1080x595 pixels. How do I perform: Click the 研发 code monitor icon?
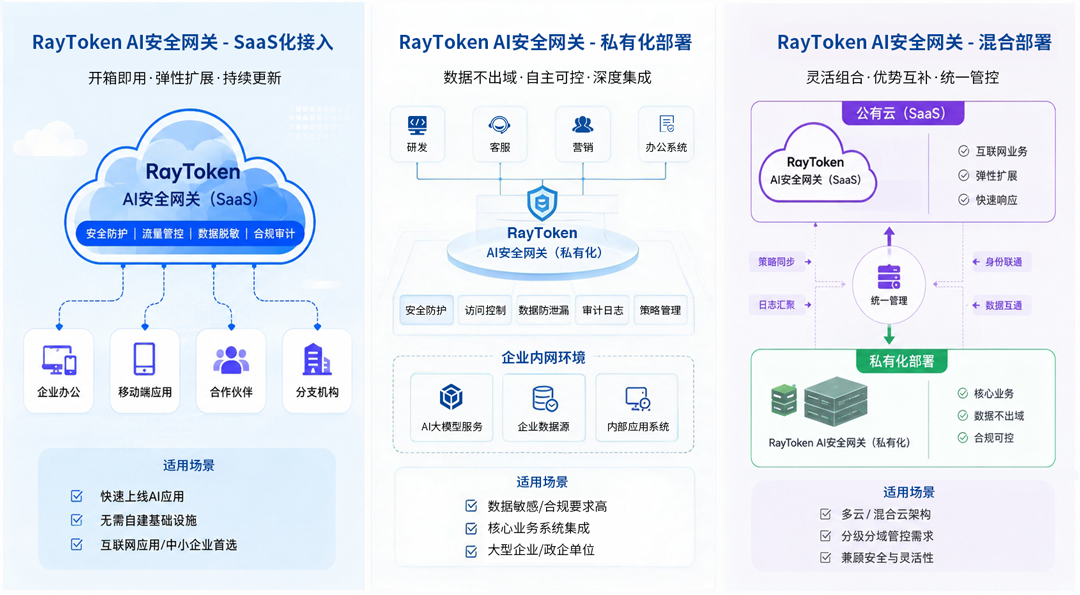click(x=417, y=125)
